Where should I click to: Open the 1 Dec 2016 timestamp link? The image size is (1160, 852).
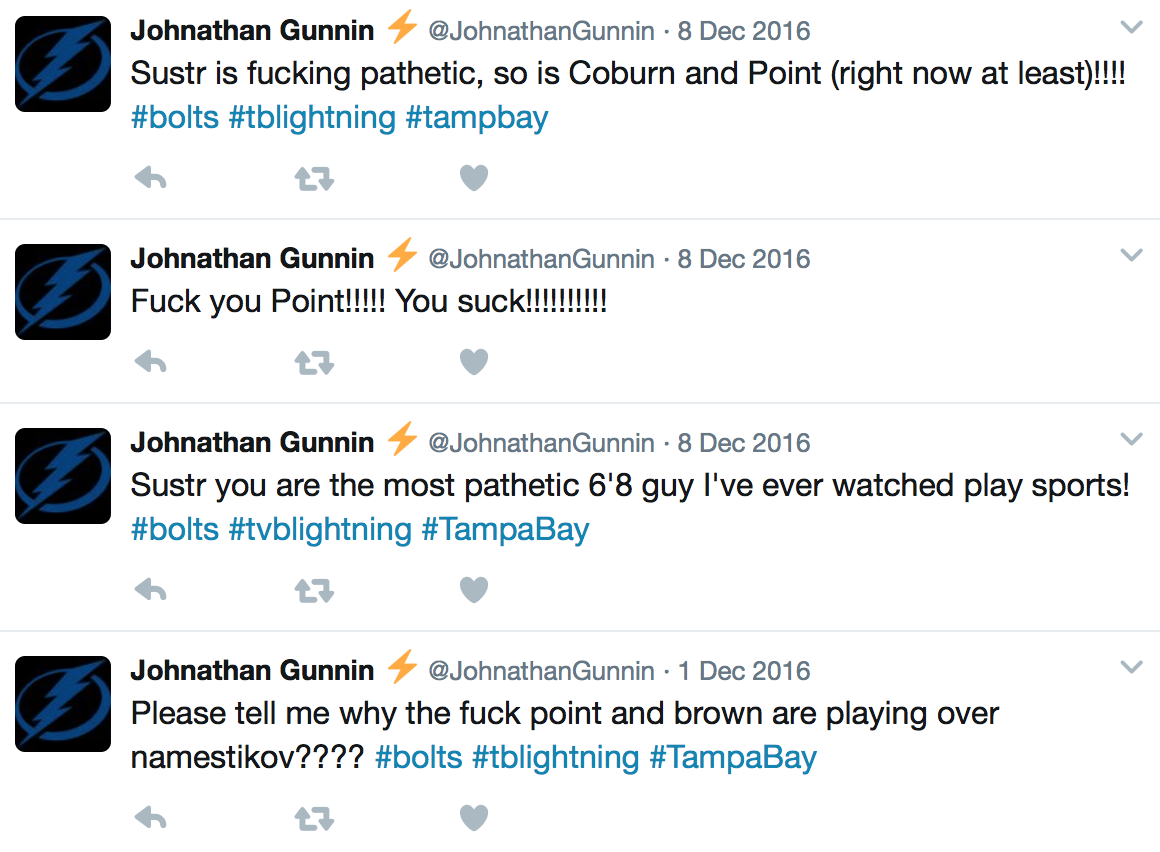pyautogui.click(x=744, y=671)
